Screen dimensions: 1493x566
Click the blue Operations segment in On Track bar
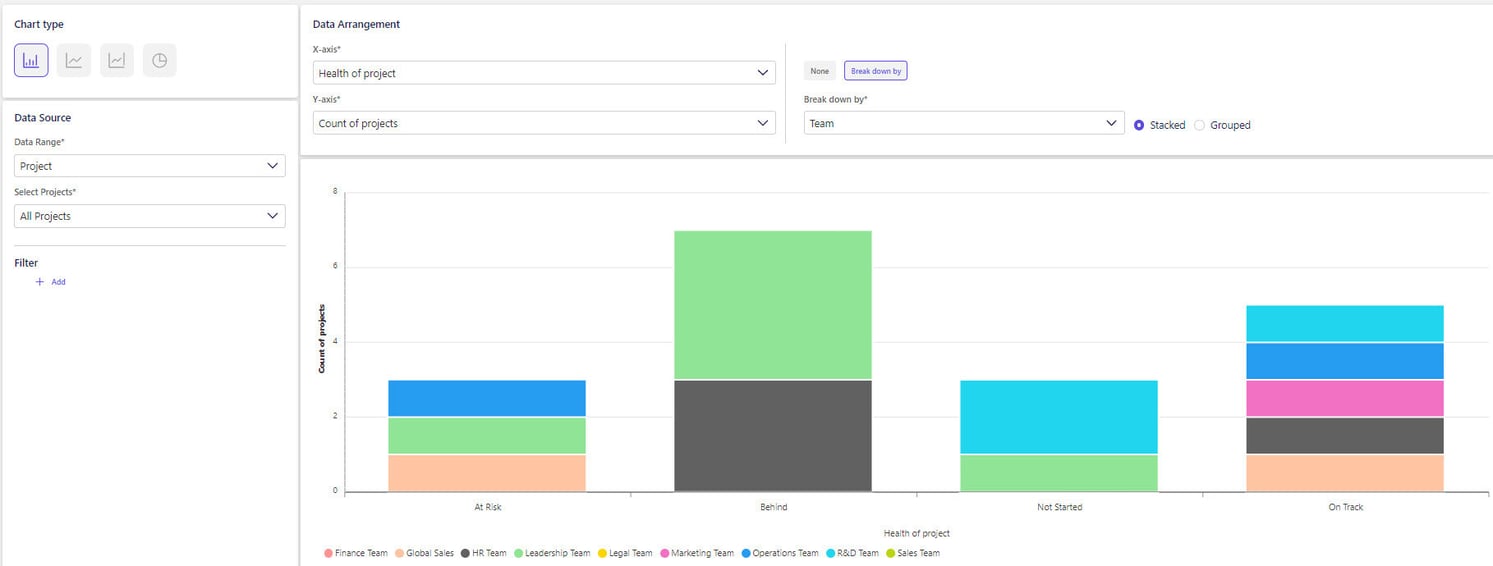[x=1345, y=361]
